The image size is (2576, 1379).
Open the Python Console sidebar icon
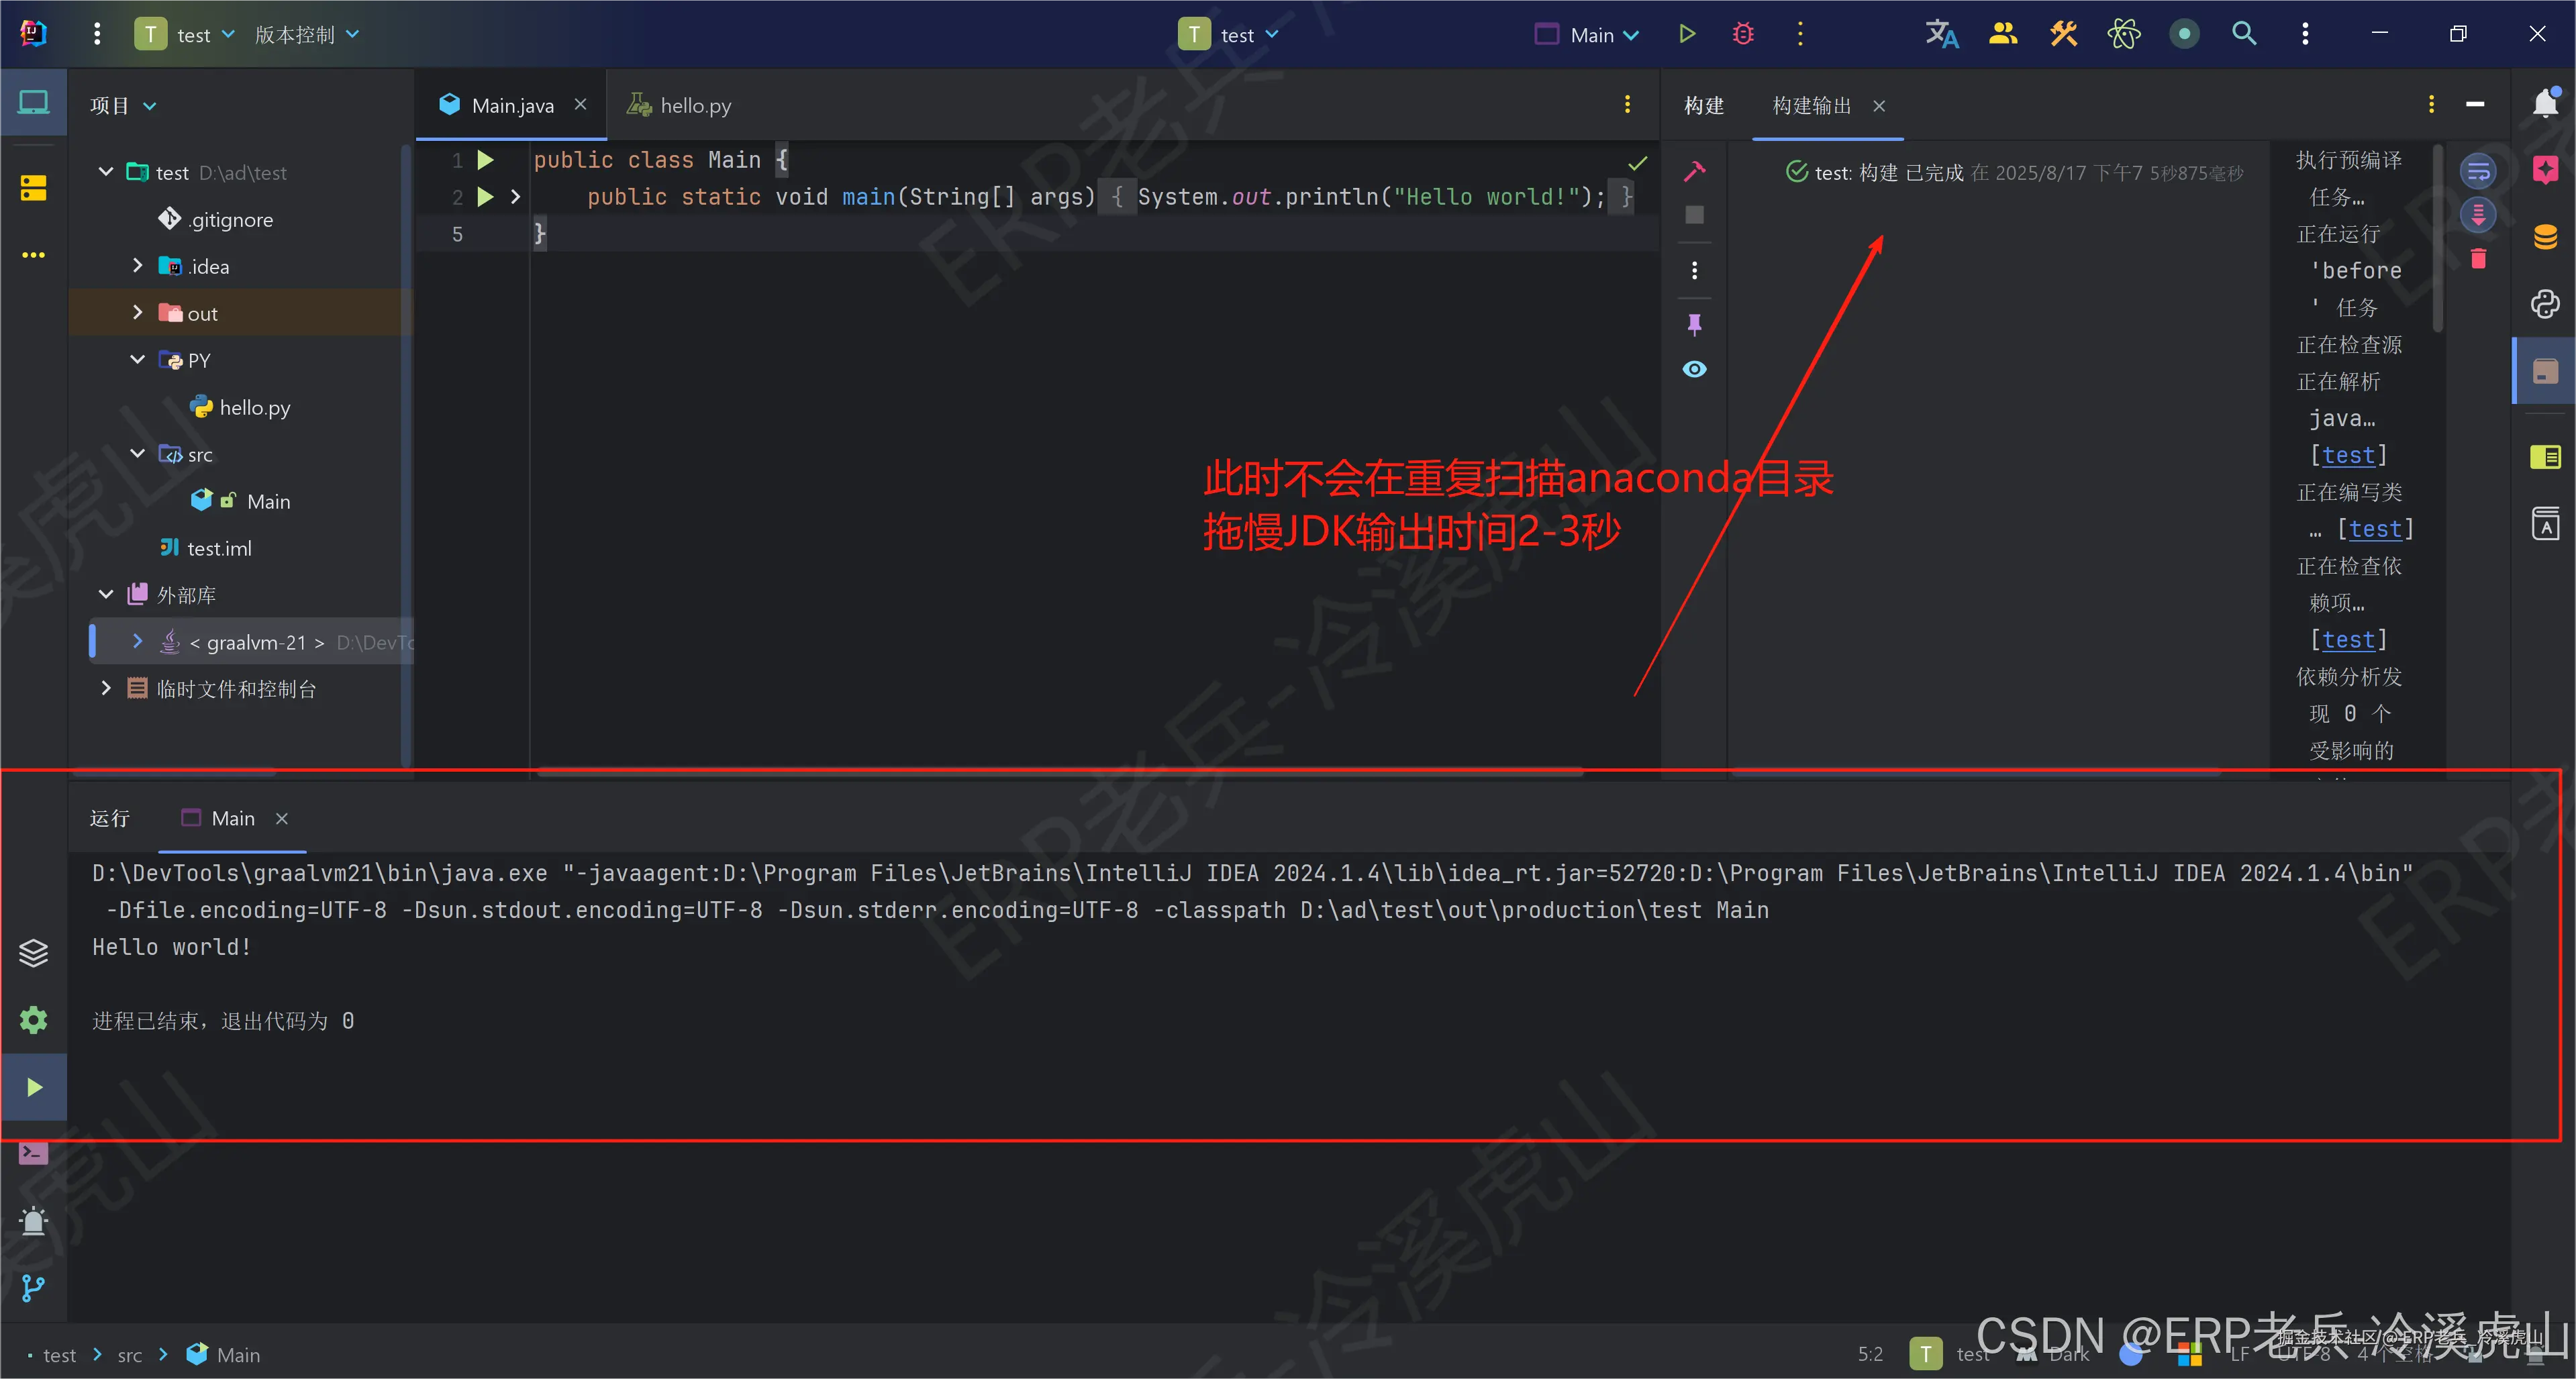tap(2545, 304)
